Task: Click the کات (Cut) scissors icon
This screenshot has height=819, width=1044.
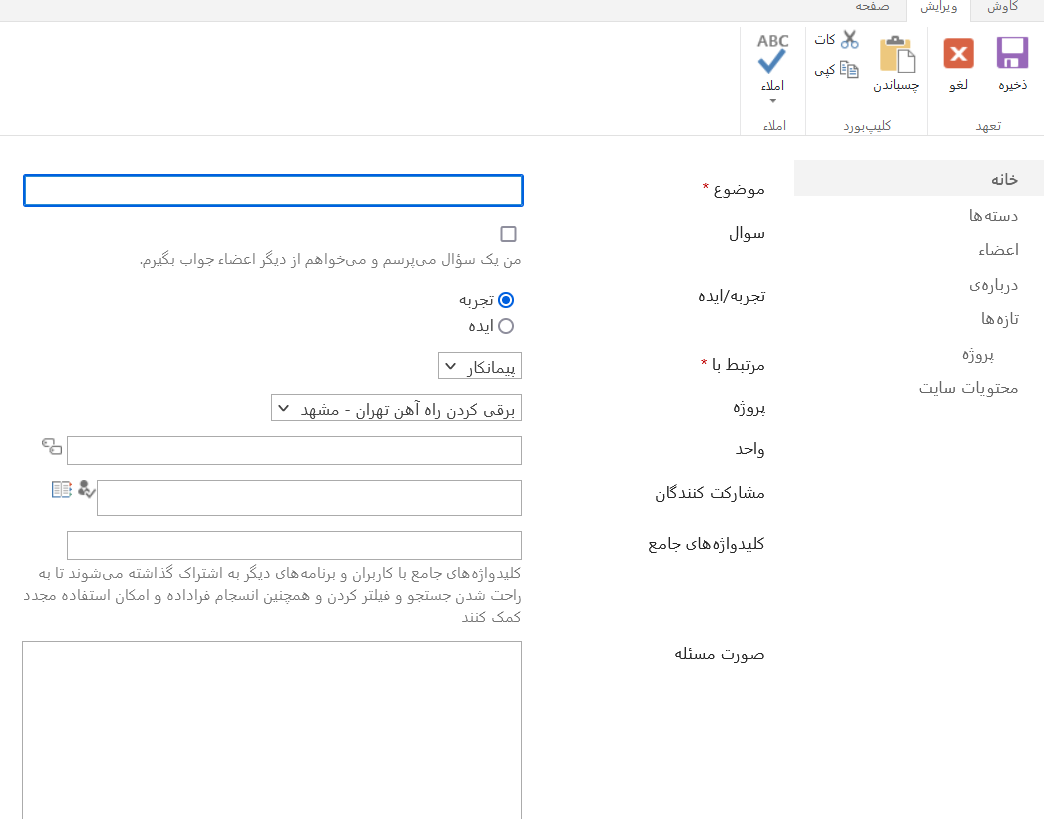Action: [x=849, y=39]
